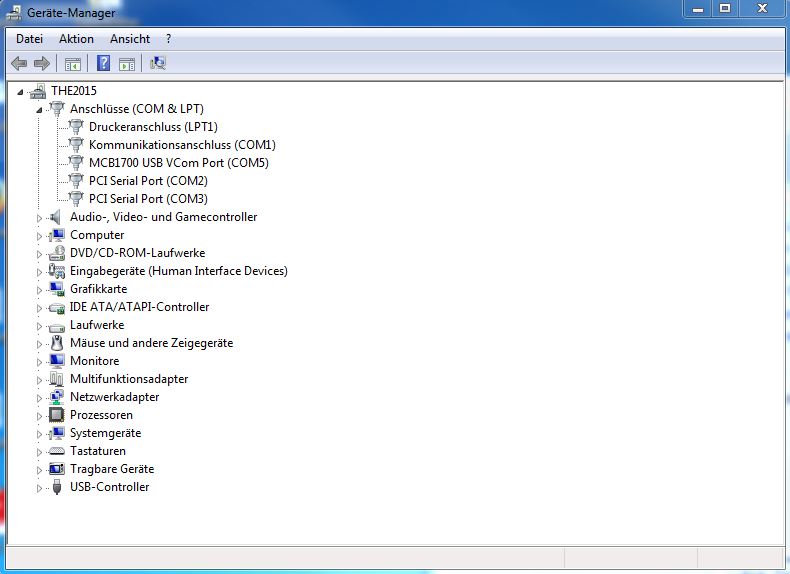Screen dimensions: 790x574
Task: Click the IDE ATA/ATAPI controller icon
Action: tap(56, 307)
